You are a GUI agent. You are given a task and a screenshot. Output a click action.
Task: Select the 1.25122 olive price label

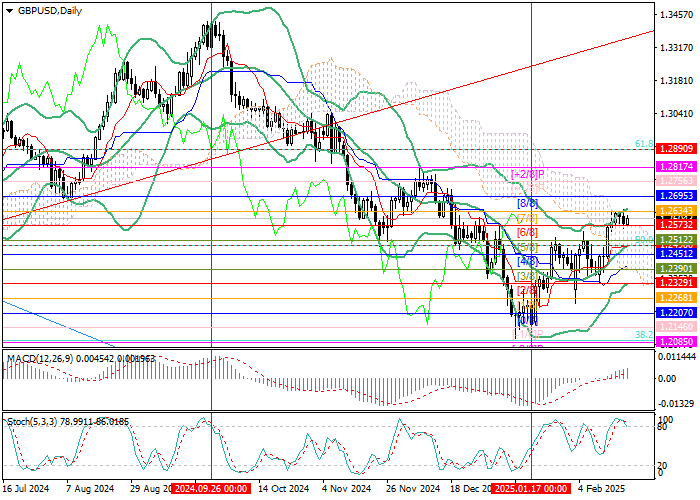point(675,240)
